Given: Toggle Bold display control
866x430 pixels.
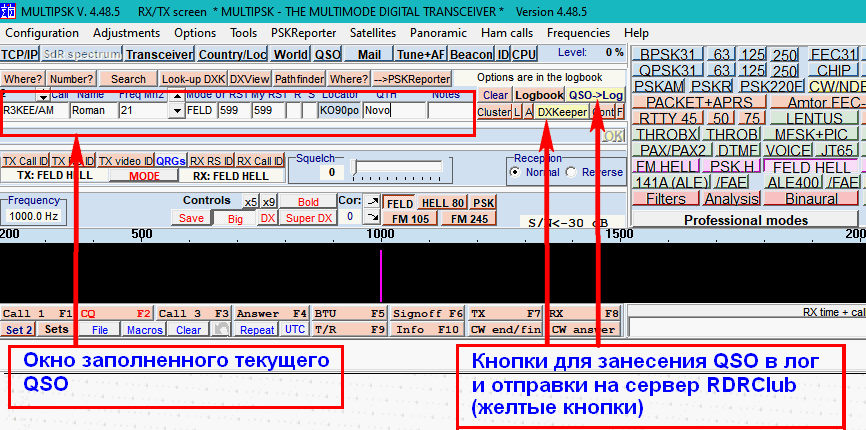Looking at the screenshot, I should click(x=308, y=202).
